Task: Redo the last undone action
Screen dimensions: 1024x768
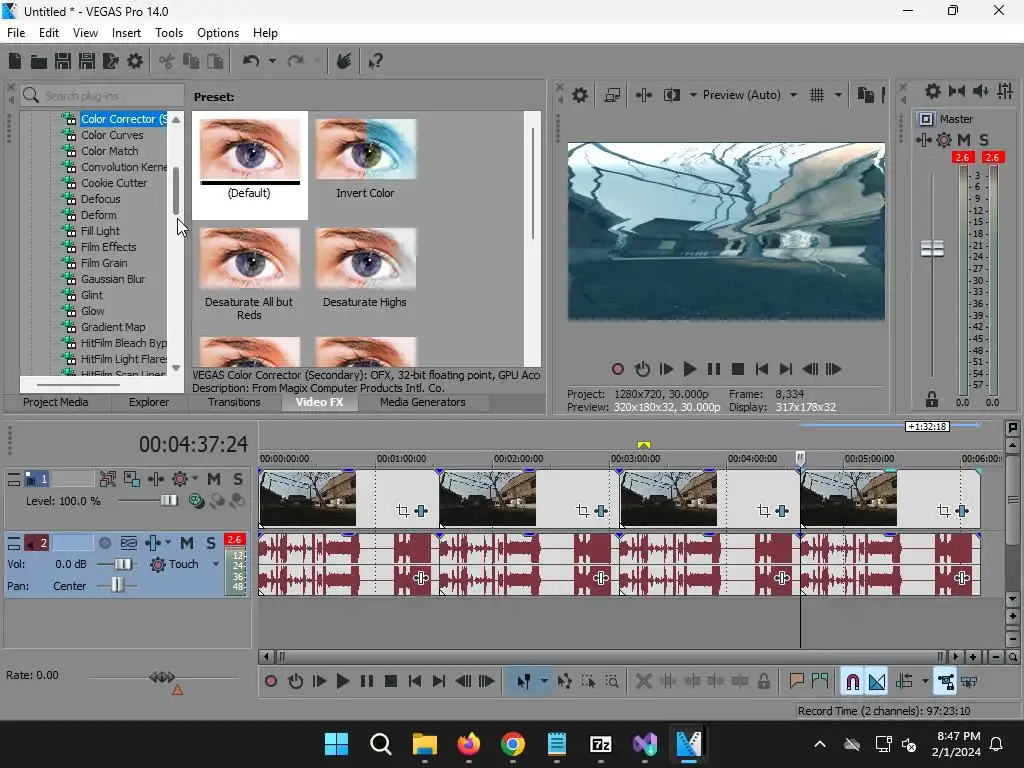Action: pos(296,61)
